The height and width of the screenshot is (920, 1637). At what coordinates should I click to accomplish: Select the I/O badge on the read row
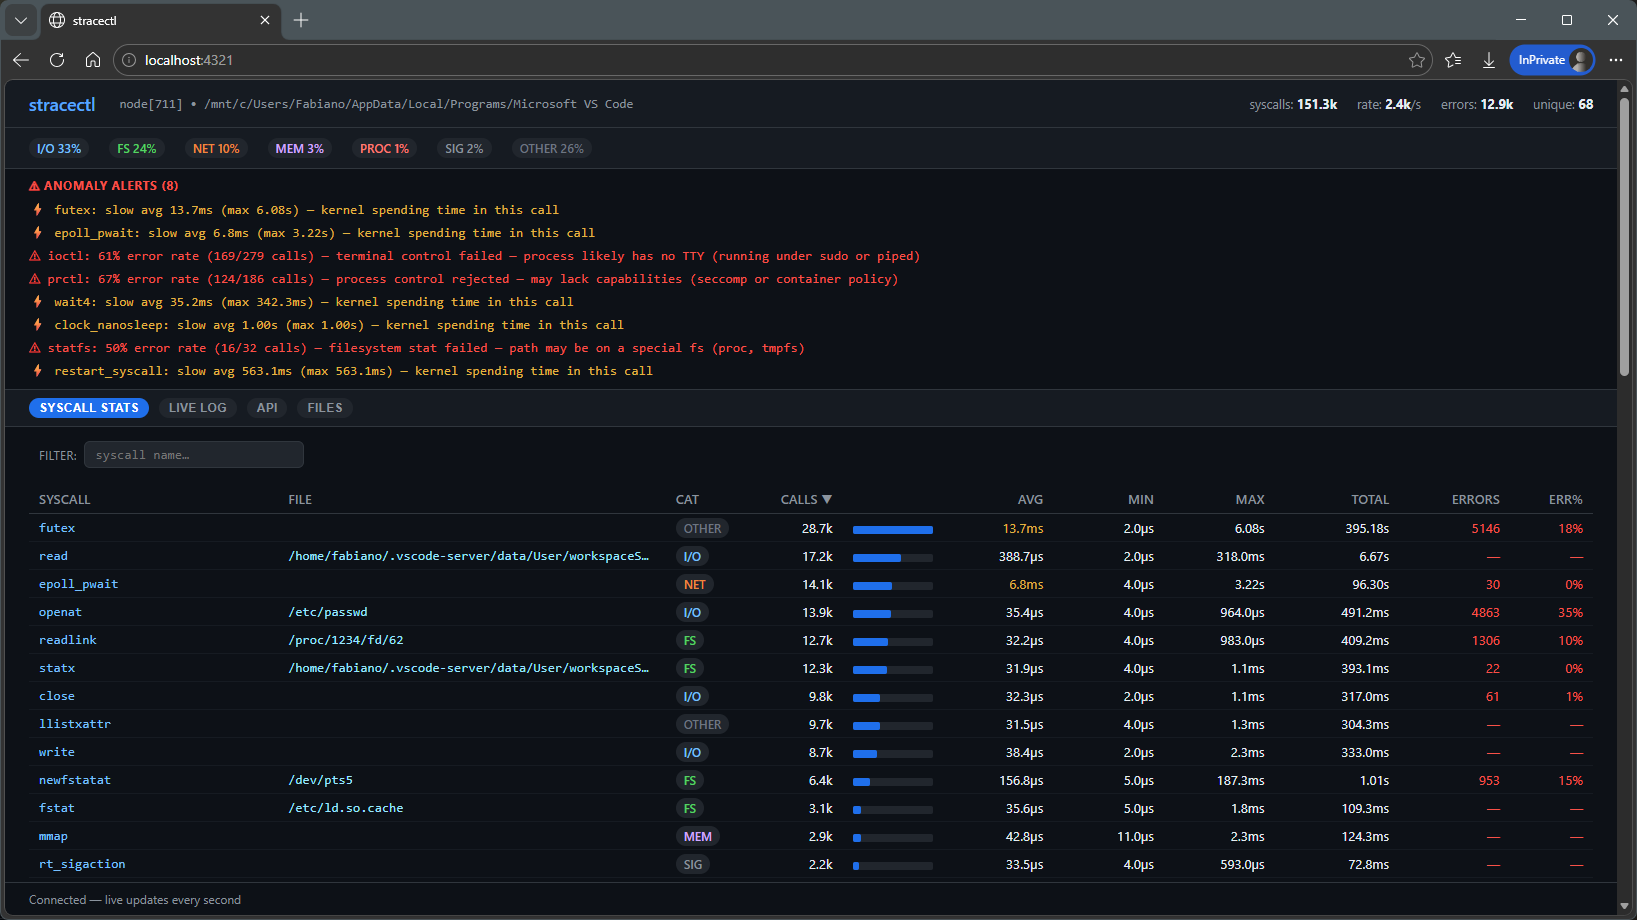pyautogui.click(x=692, y=556)
